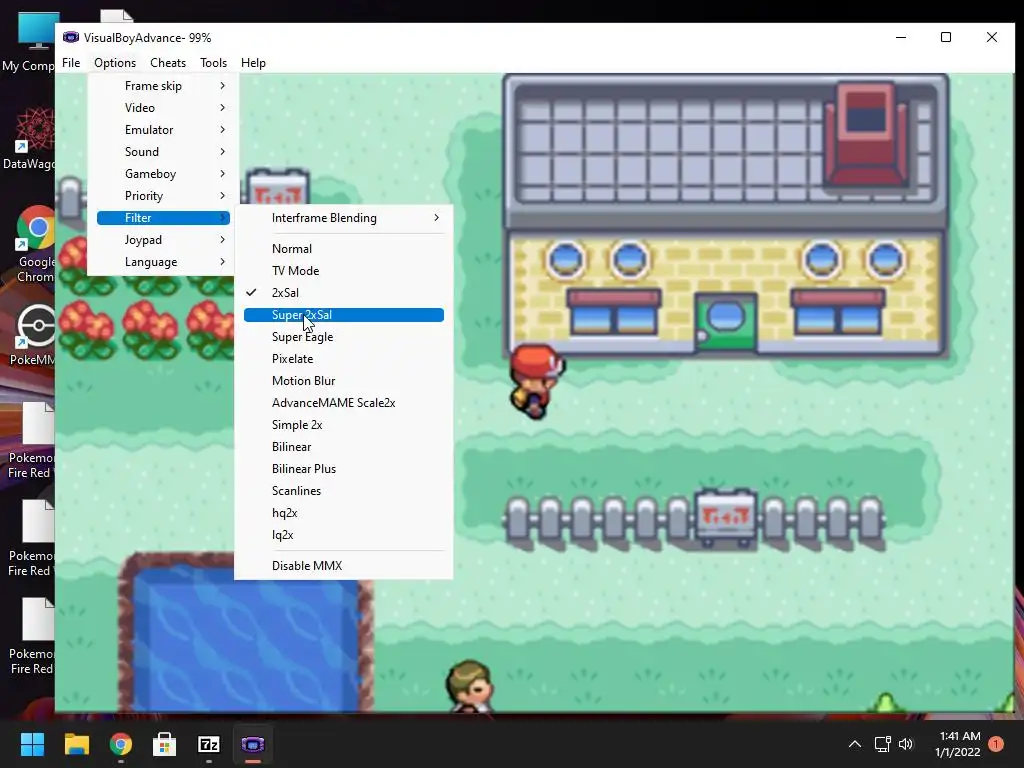Screen dimensions: 1024x768
Task: Uncheck the active 2xSal filter
Action: coord(344,293)
